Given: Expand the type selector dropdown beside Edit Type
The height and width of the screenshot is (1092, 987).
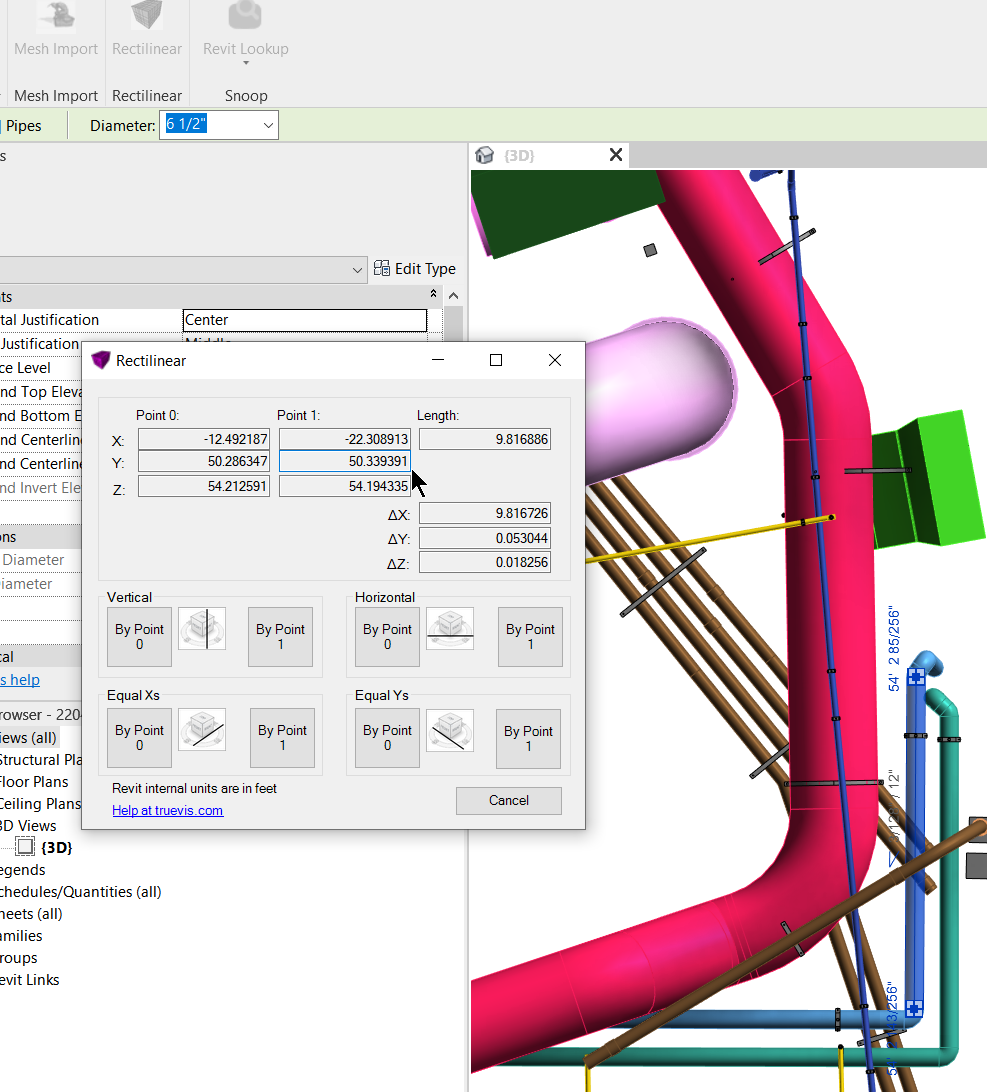Looking at the screenshot, I should point(358,270).
